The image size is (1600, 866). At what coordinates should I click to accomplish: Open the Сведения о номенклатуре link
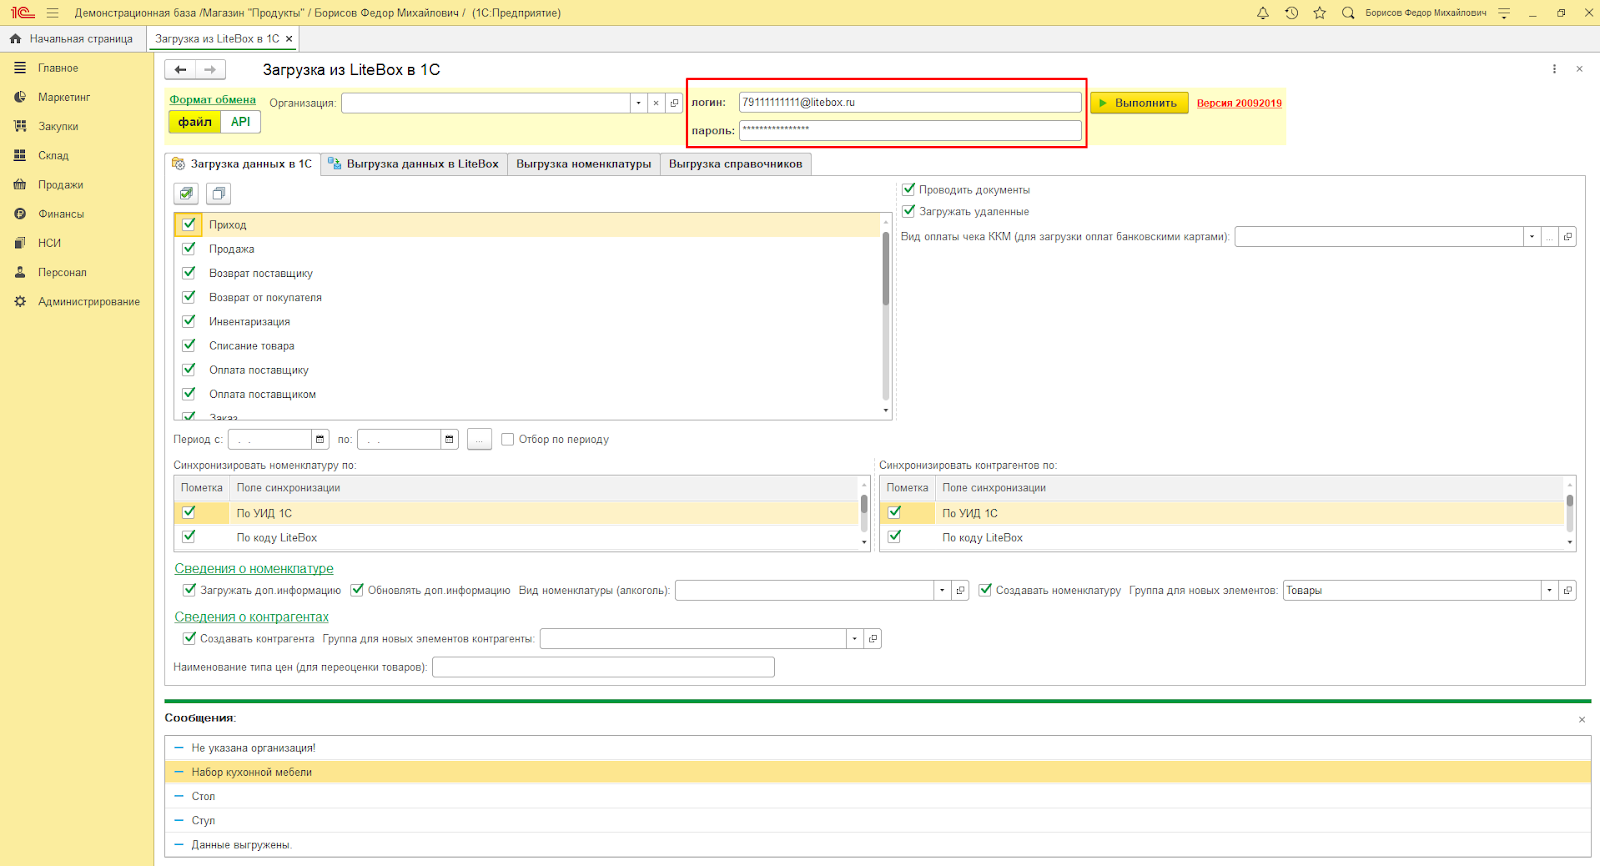tap(254, 568)
